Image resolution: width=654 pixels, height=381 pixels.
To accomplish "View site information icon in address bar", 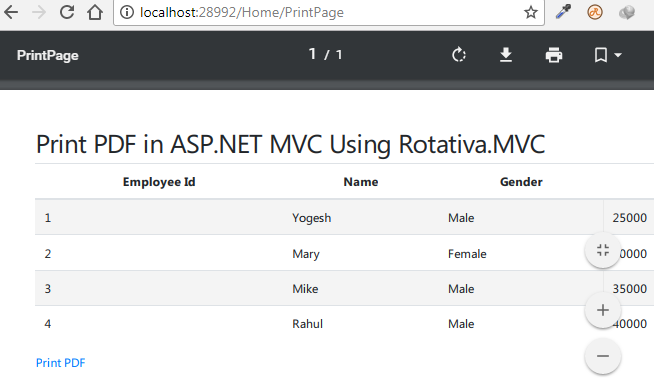I will (x=127, y=12).
